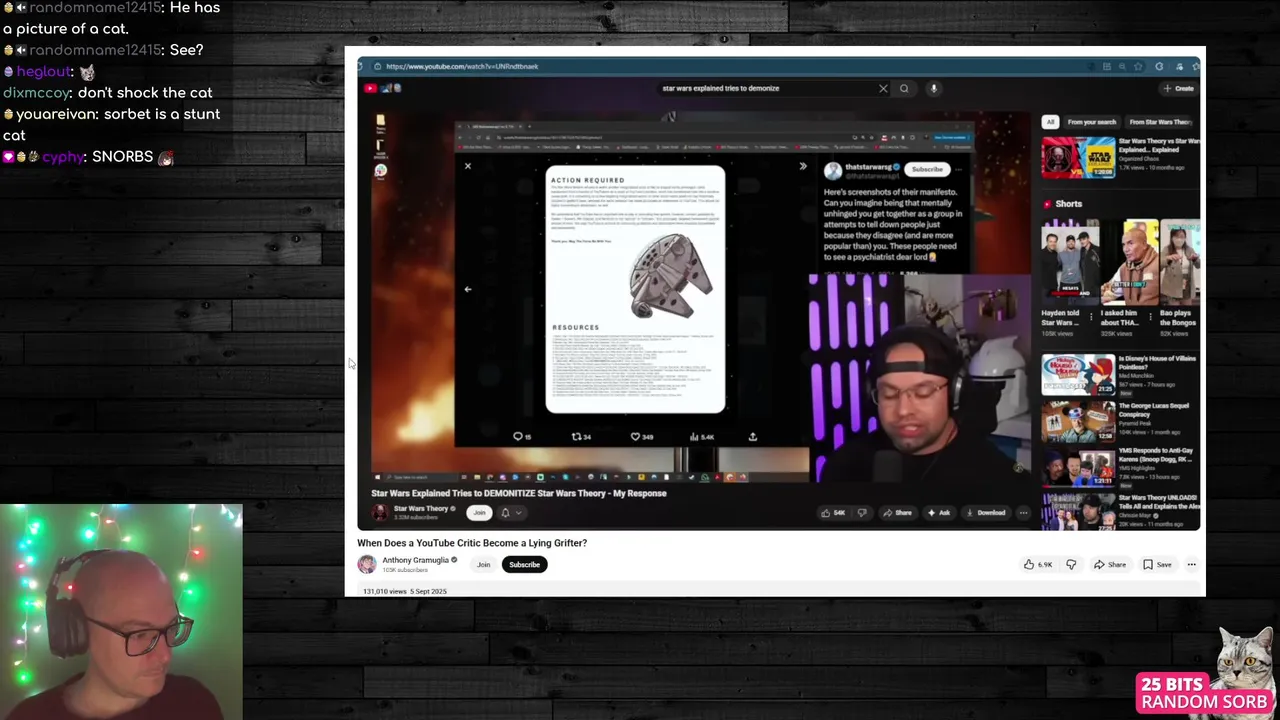Click the '25 BITS RANDOM SORB' overlay badge

pyautogui.click(x=1206, y=693)
